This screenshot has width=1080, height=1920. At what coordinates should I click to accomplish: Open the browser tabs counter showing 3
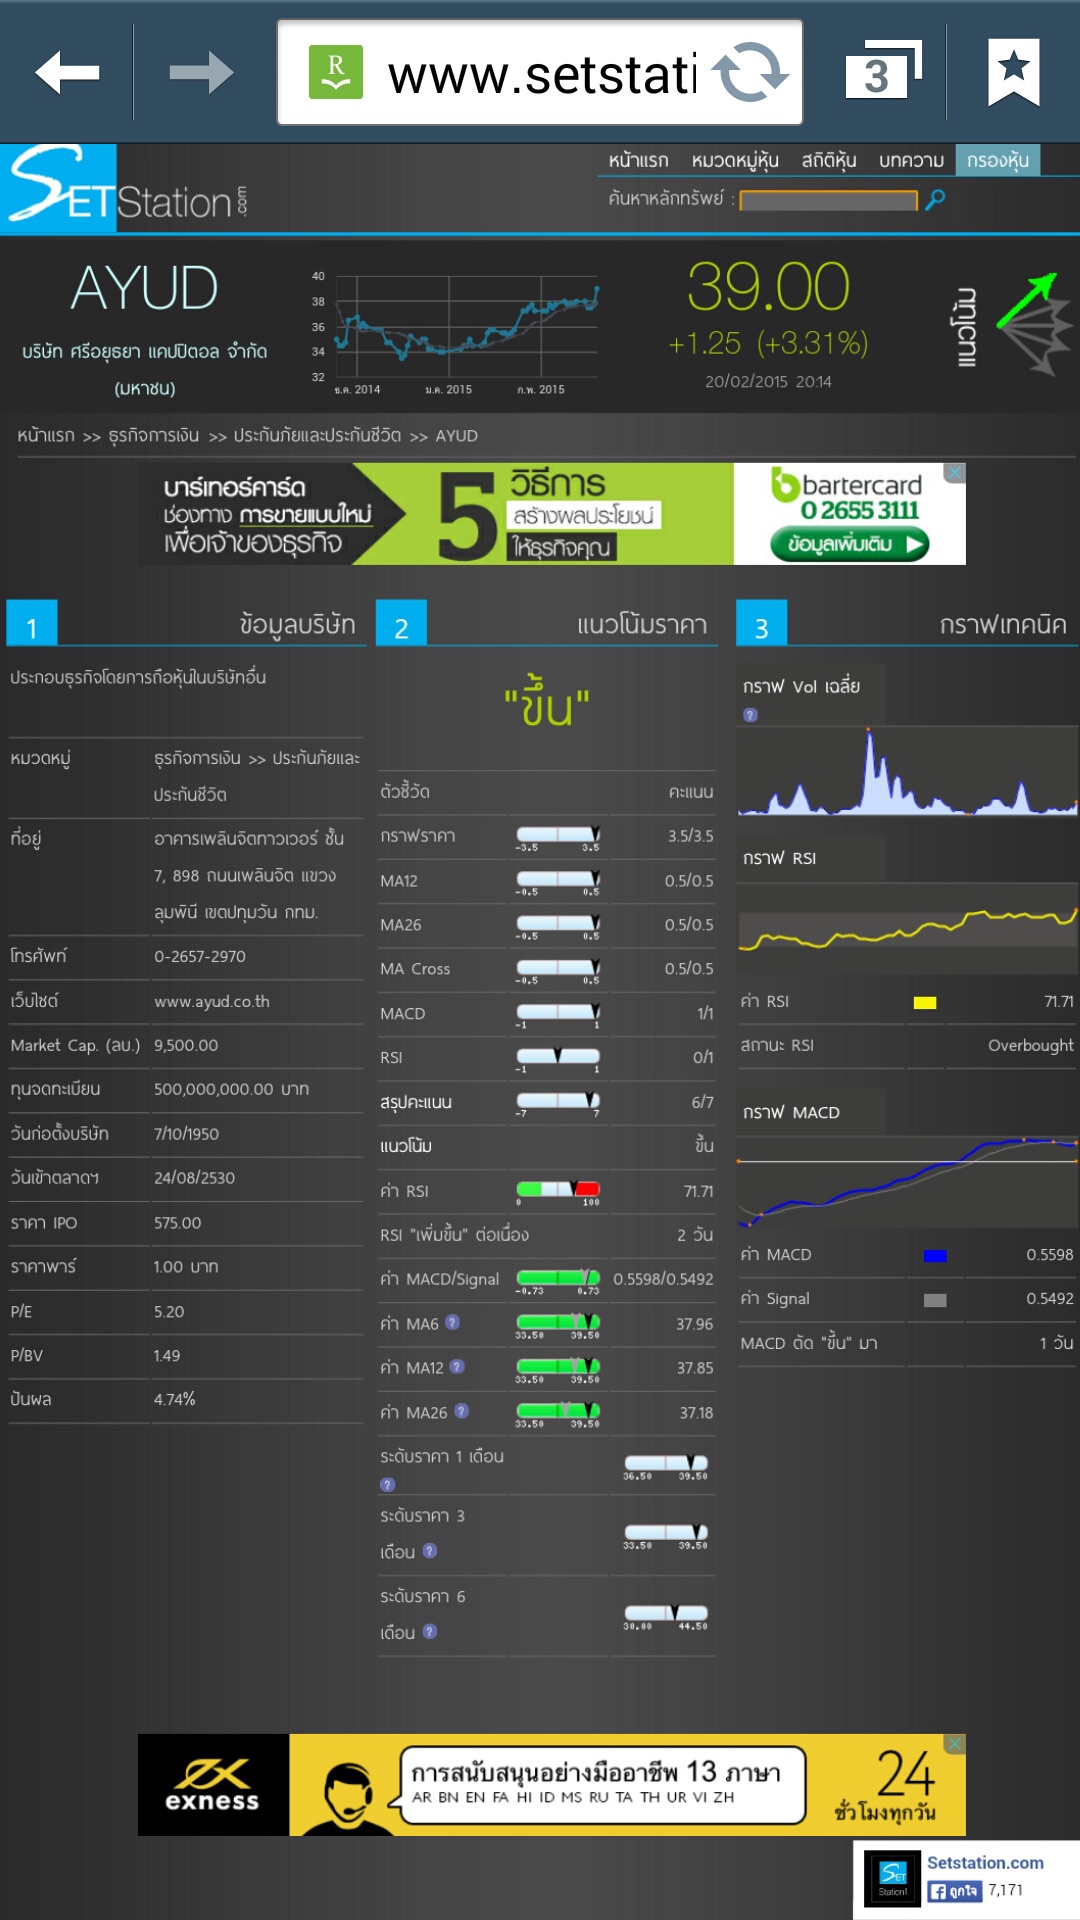click(882, 70)
